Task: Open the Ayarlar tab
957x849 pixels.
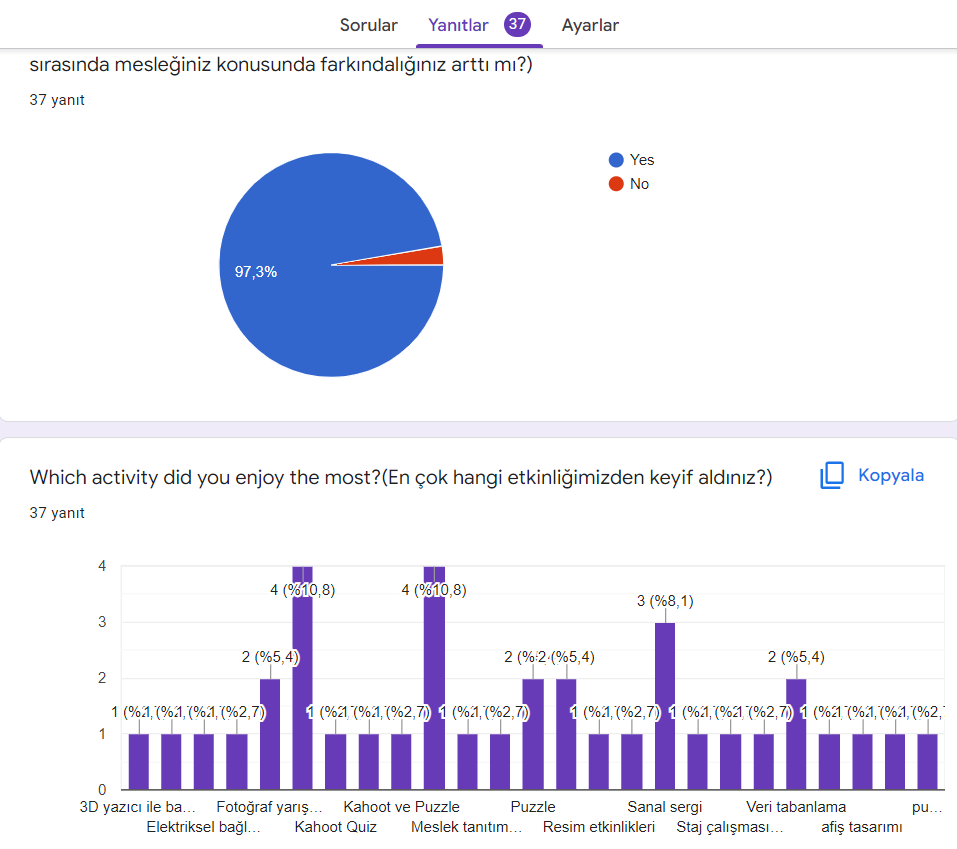Action: click(x=590, y=25)
